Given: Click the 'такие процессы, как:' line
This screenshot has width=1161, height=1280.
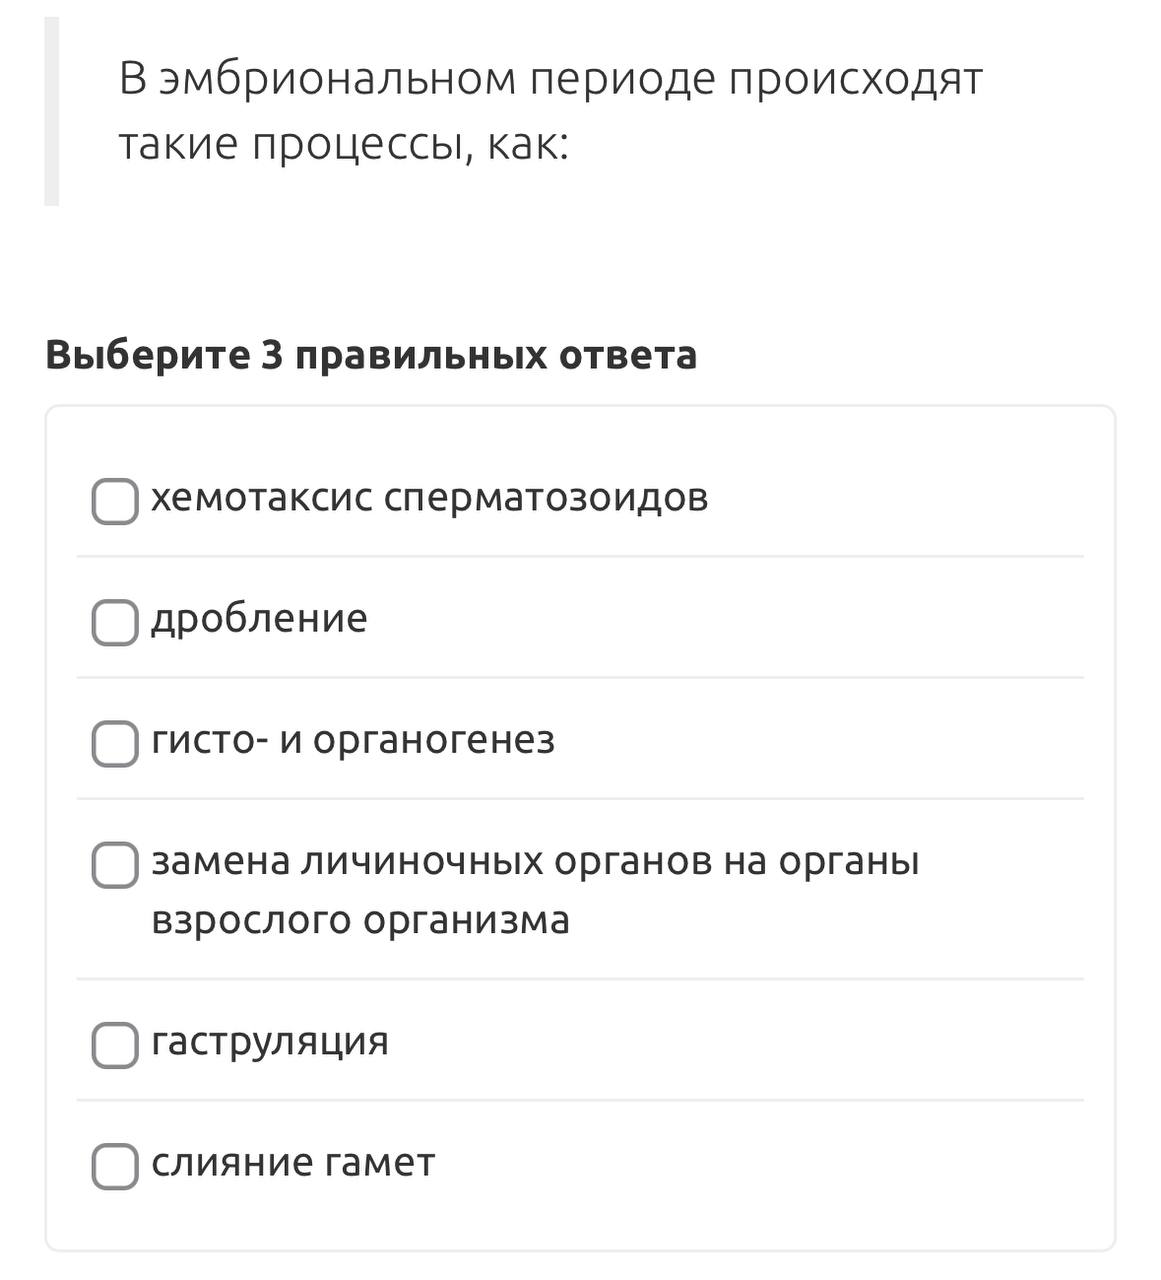Looking at the screenshot, I should tap(344, 146).
